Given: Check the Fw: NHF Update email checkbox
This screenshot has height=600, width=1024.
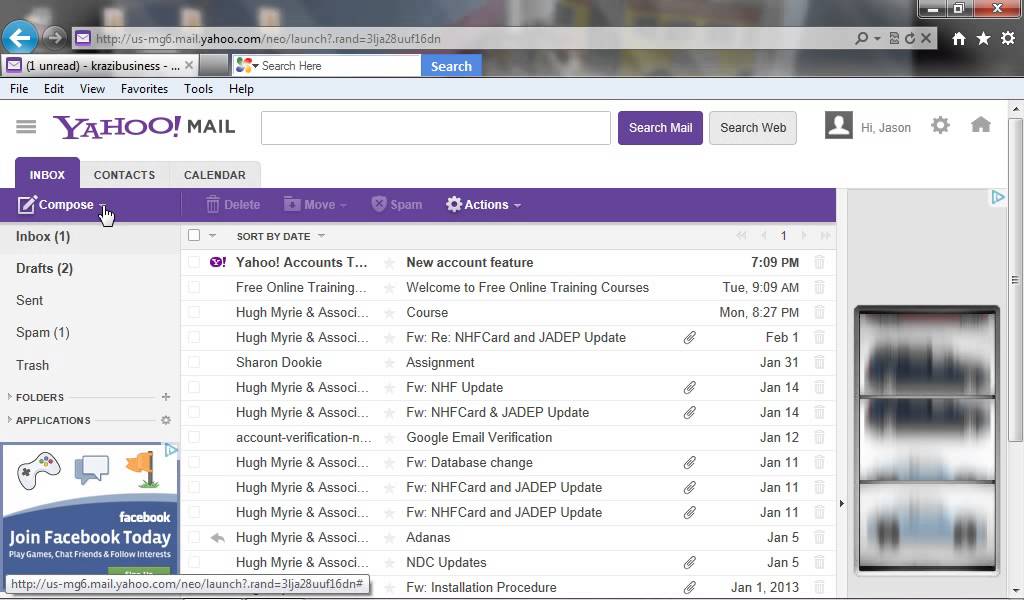Looking at the screenshot, I should pos(194,388).
